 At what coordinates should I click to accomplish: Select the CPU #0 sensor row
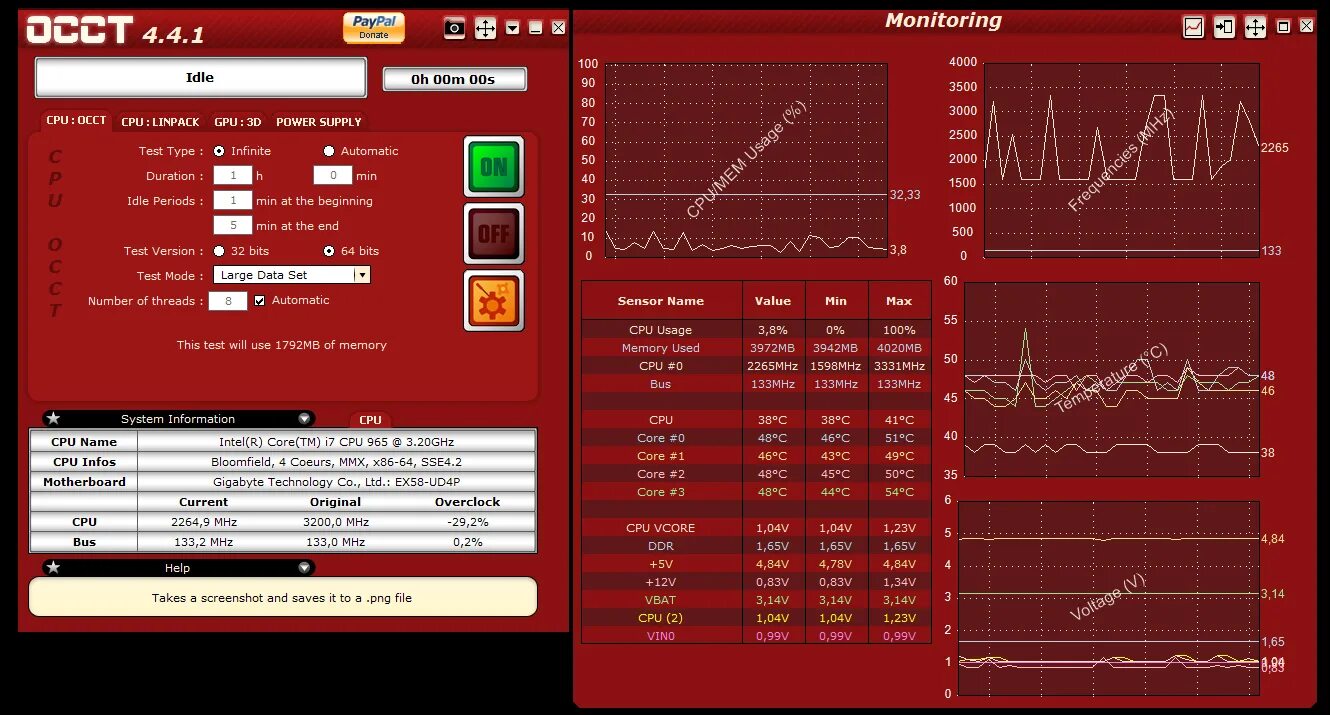coord(756,366)
